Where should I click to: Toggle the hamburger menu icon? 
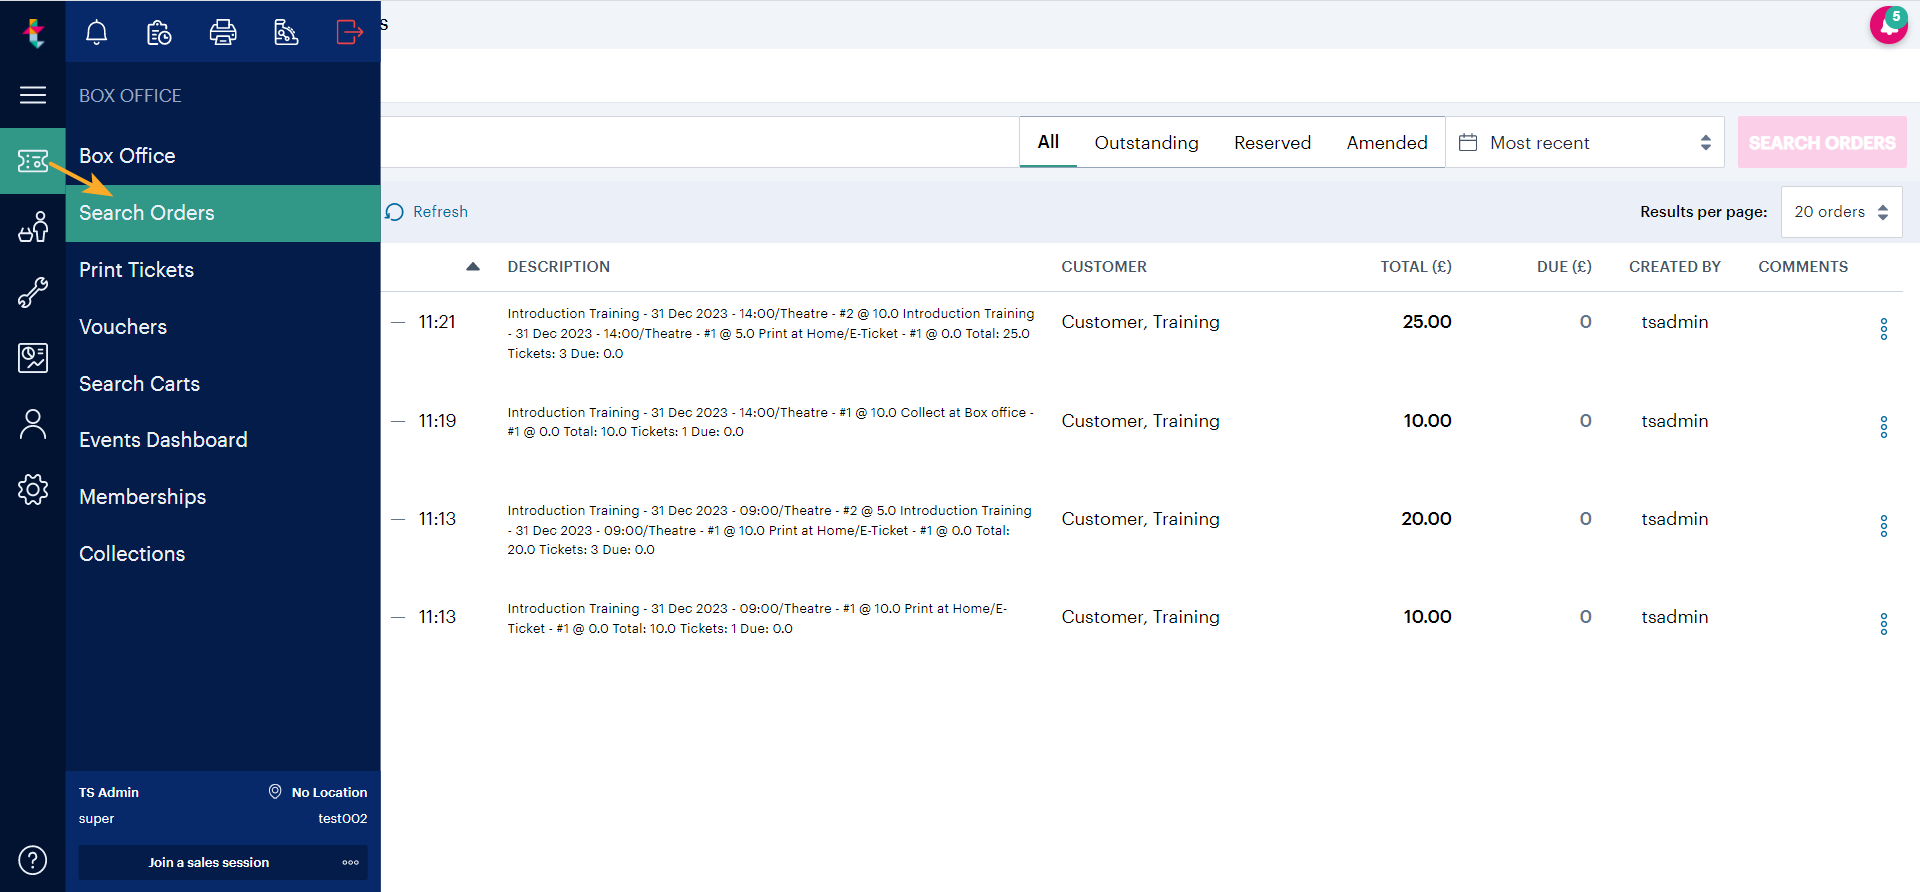(33, 95)
